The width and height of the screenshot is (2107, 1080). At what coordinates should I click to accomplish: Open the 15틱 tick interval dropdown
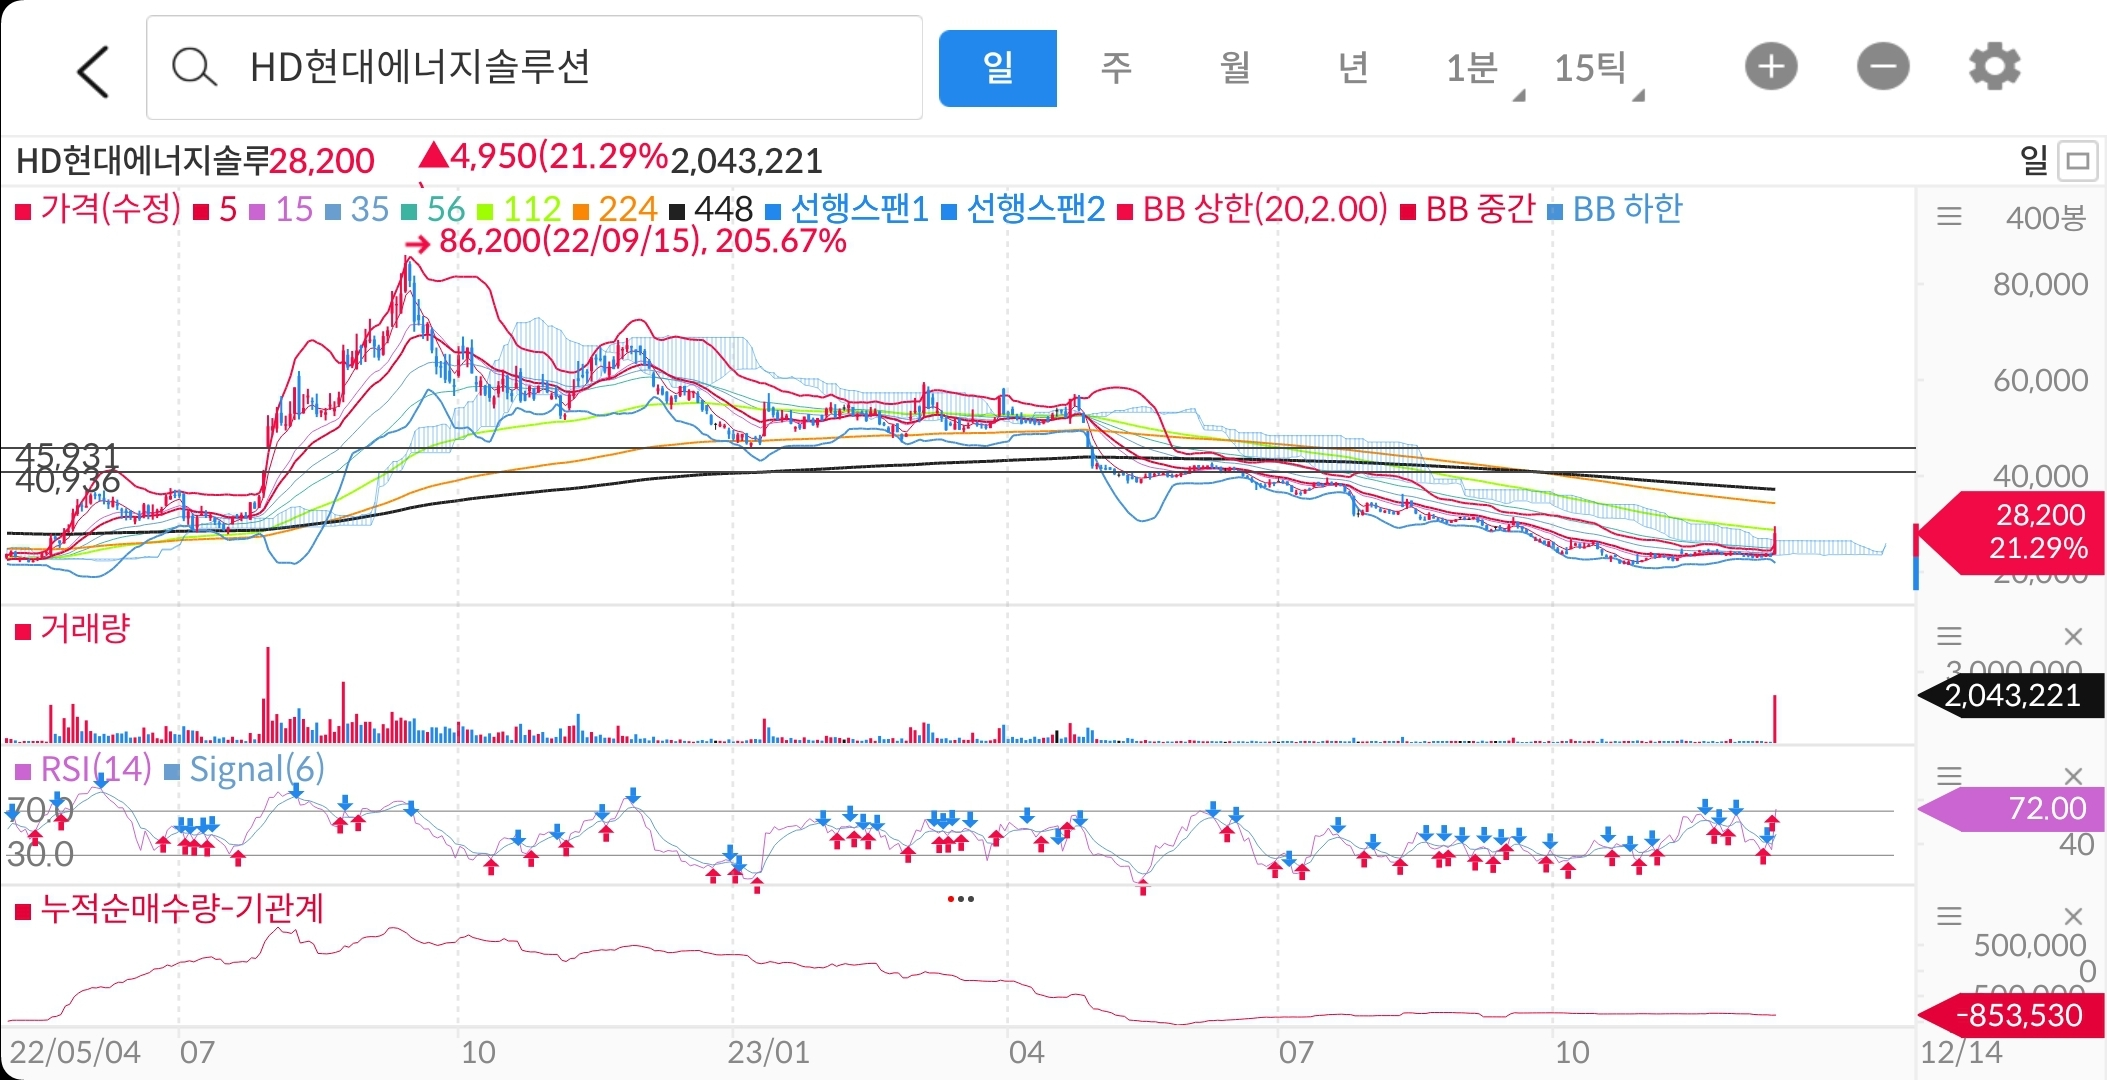[1598, 70]
